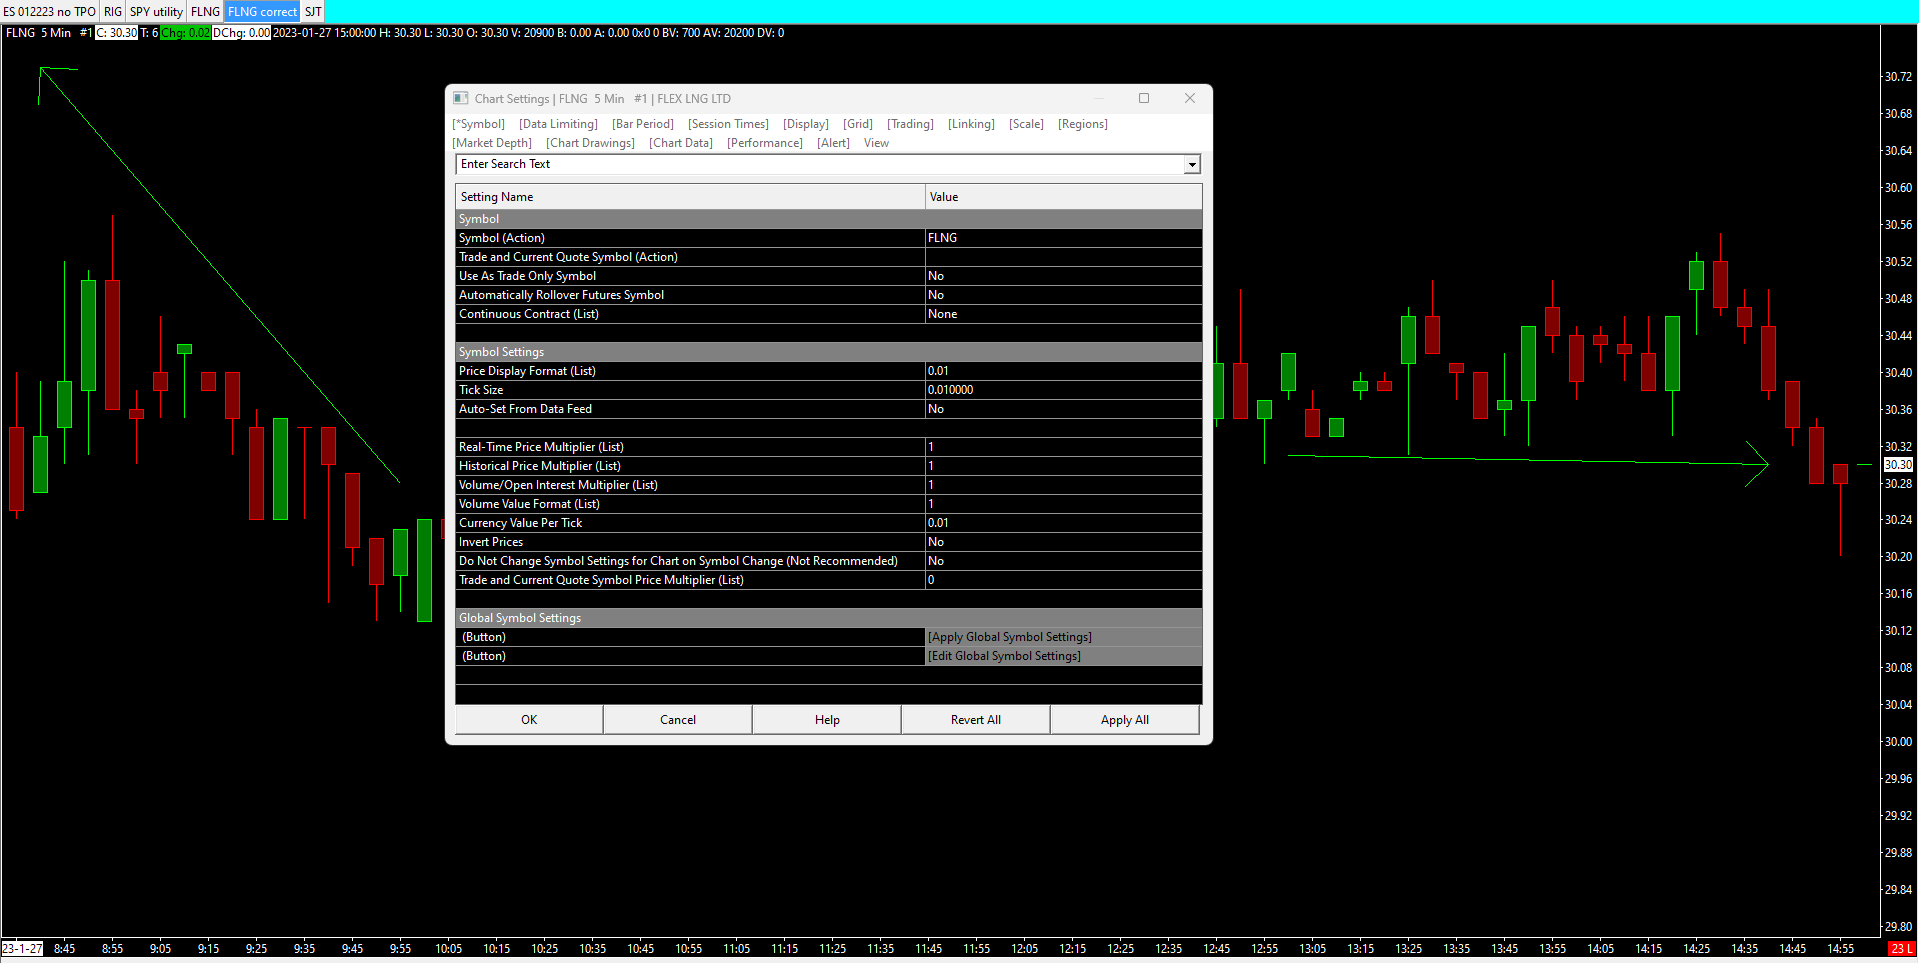Switch to the SPY utility chart tab
This screenshot has height=963, width=1919.
point(156,12)
